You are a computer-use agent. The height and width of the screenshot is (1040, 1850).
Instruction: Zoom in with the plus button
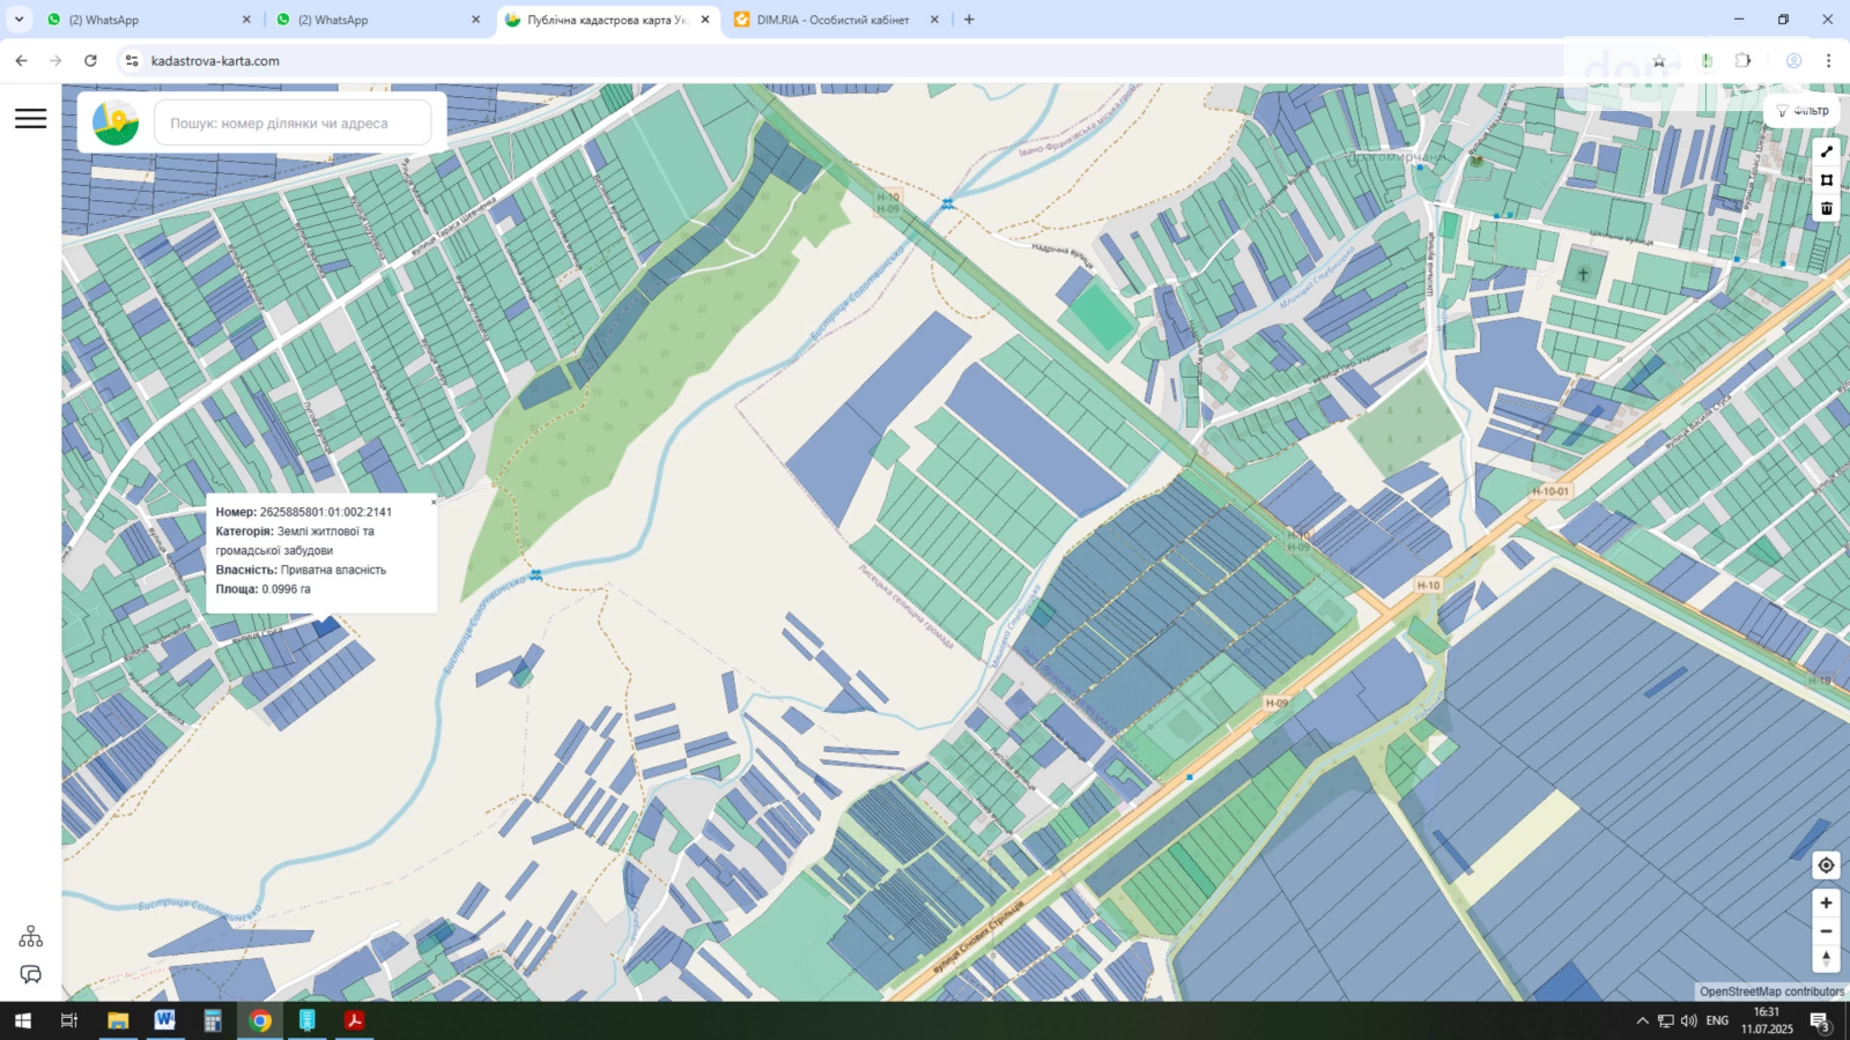[1826, 903]
